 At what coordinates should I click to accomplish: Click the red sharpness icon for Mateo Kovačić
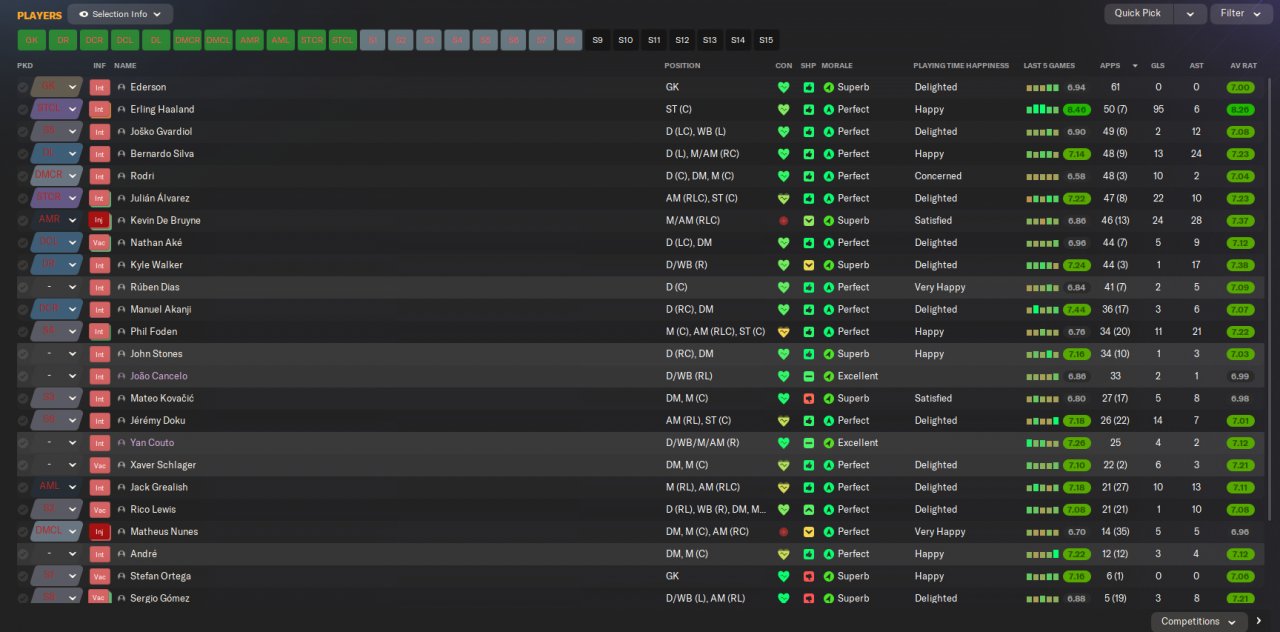tap(808, 398)
